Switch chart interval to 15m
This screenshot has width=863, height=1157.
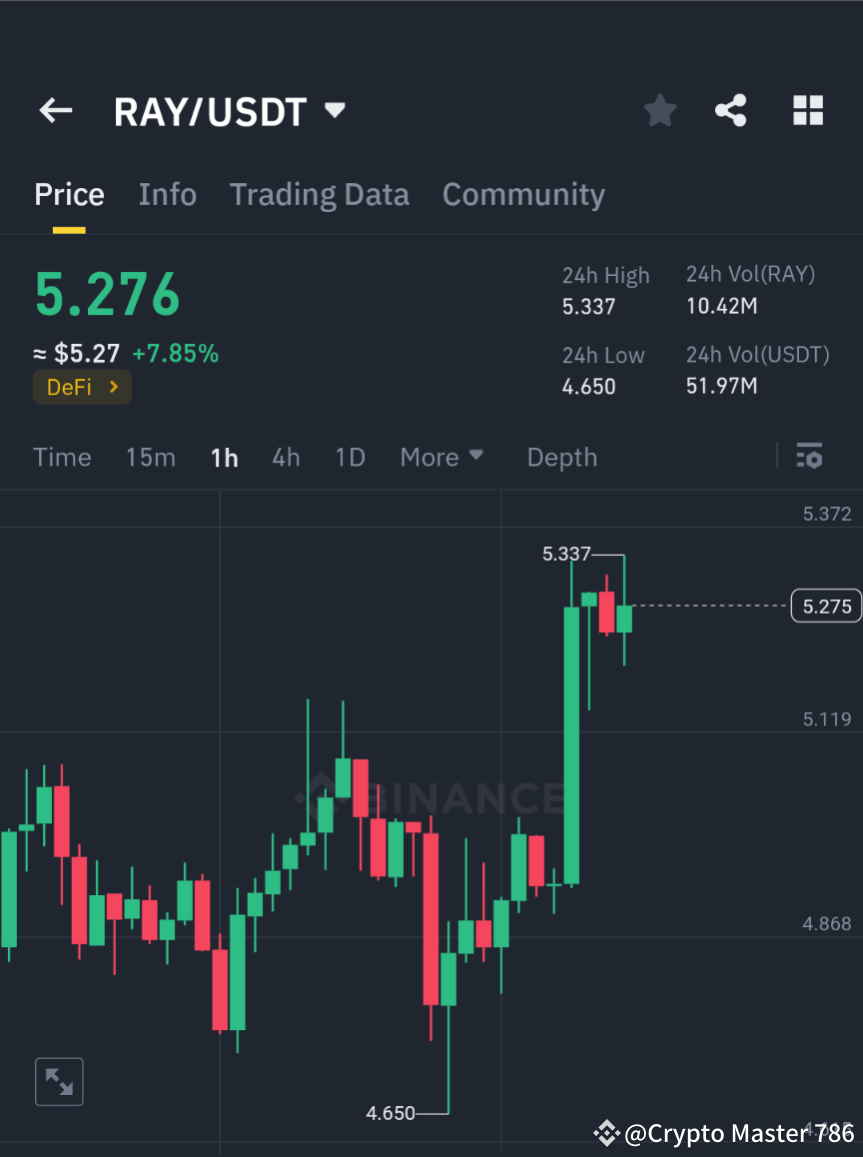click(150, 456)
